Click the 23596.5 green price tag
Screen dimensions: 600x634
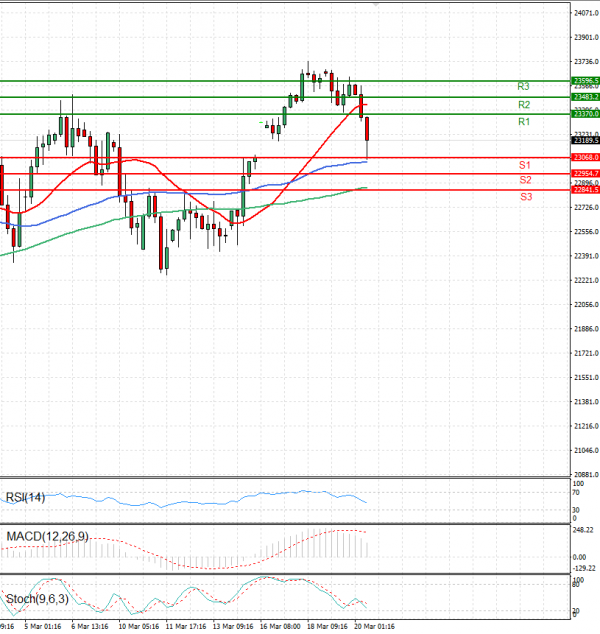coord(585,81)
